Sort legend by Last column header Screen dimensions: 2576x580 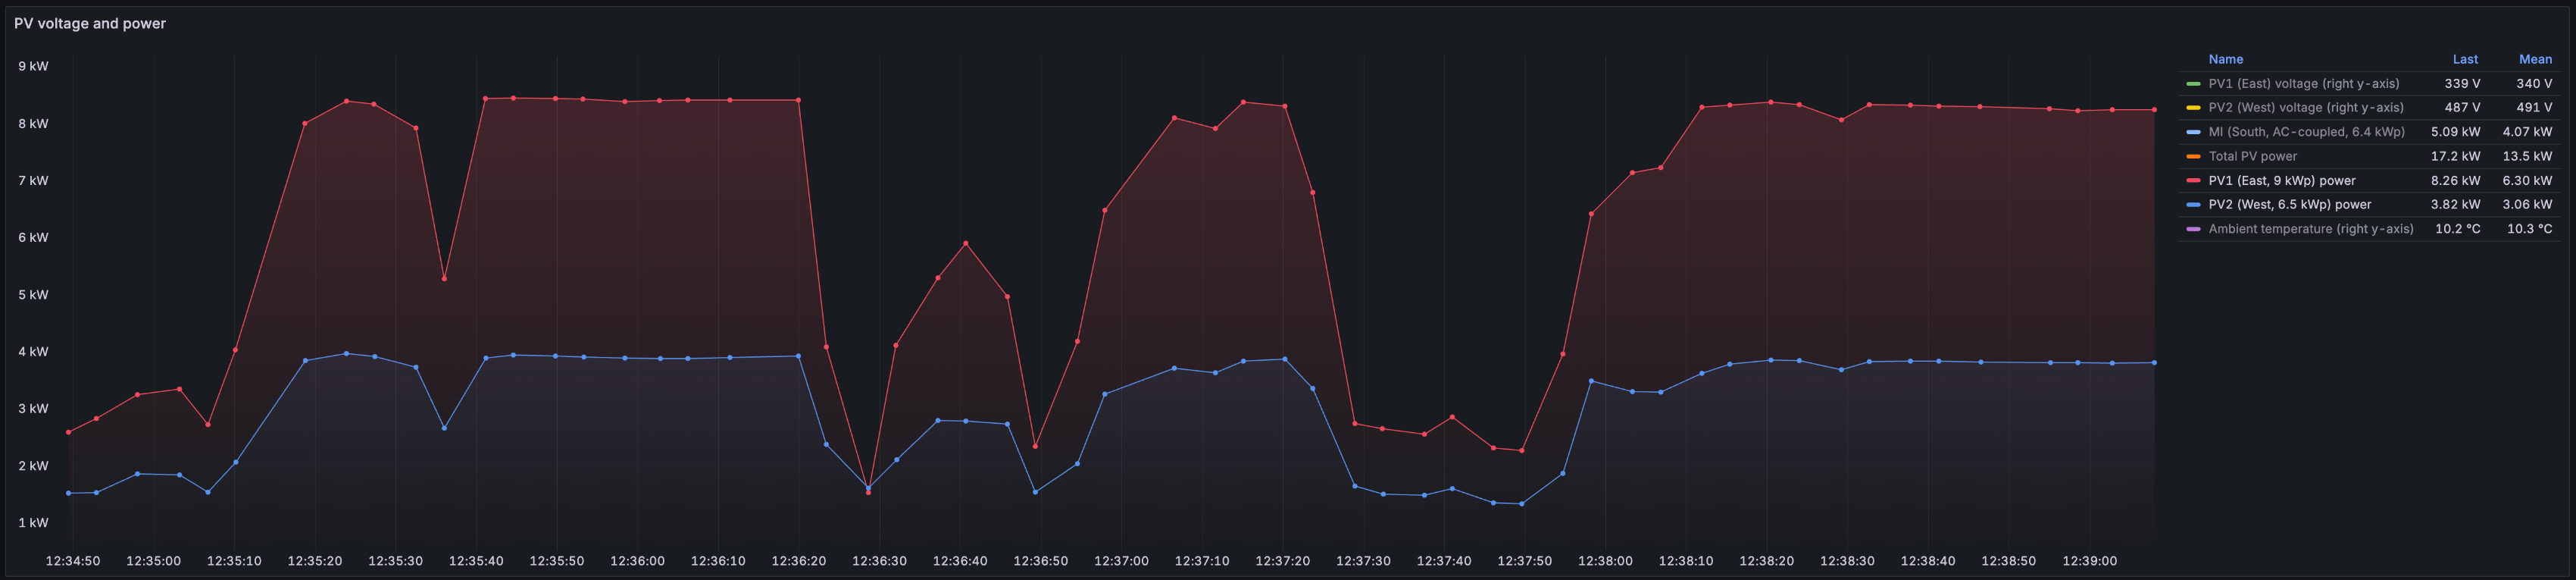pyautogui.click(x=2464, y=60)
